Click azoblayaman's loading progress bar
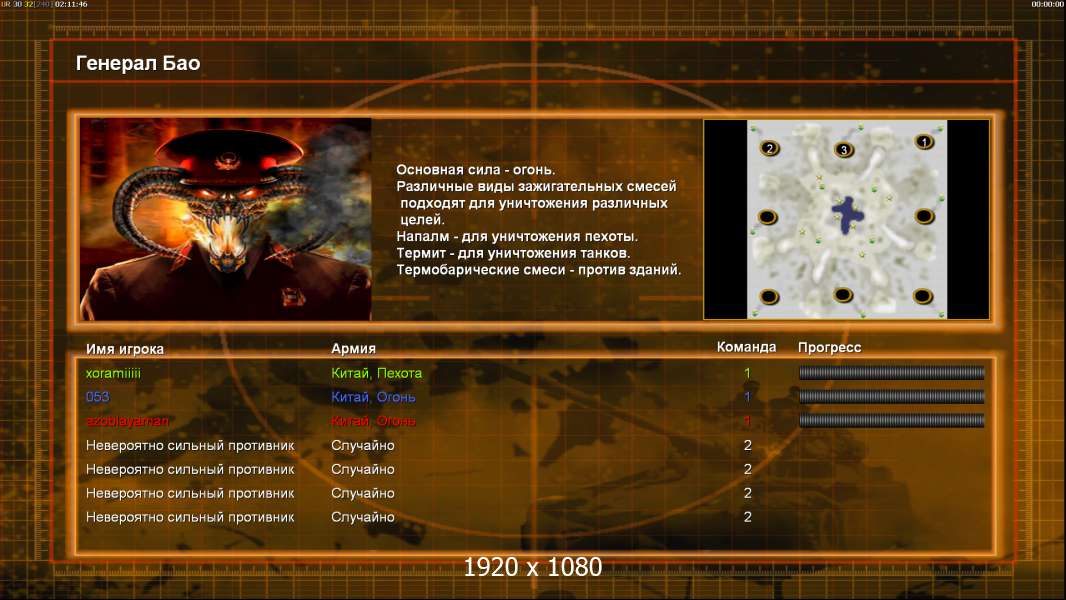The width and height of the screenshot is (1066, 600). [891, 421]
